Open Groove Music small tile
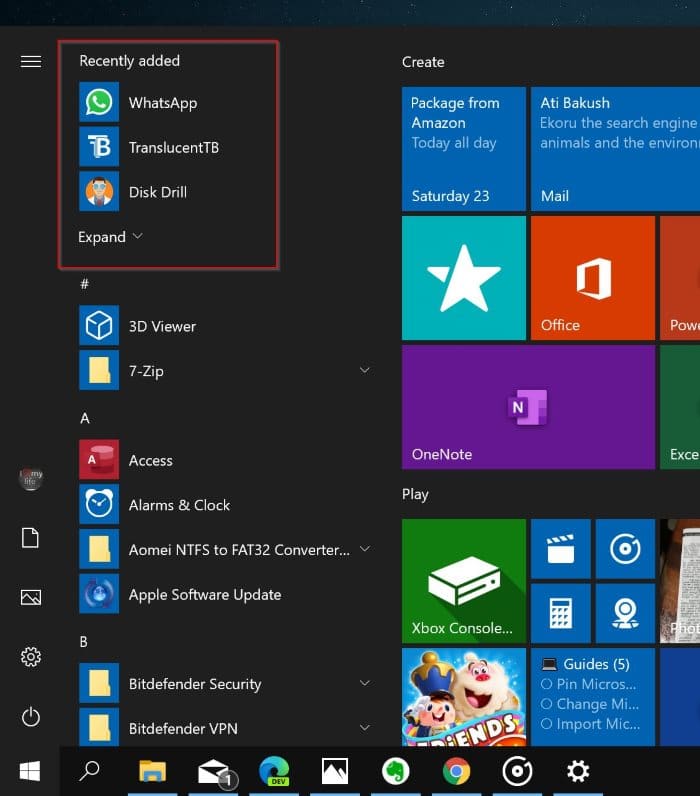 click(x=625, y=548)
